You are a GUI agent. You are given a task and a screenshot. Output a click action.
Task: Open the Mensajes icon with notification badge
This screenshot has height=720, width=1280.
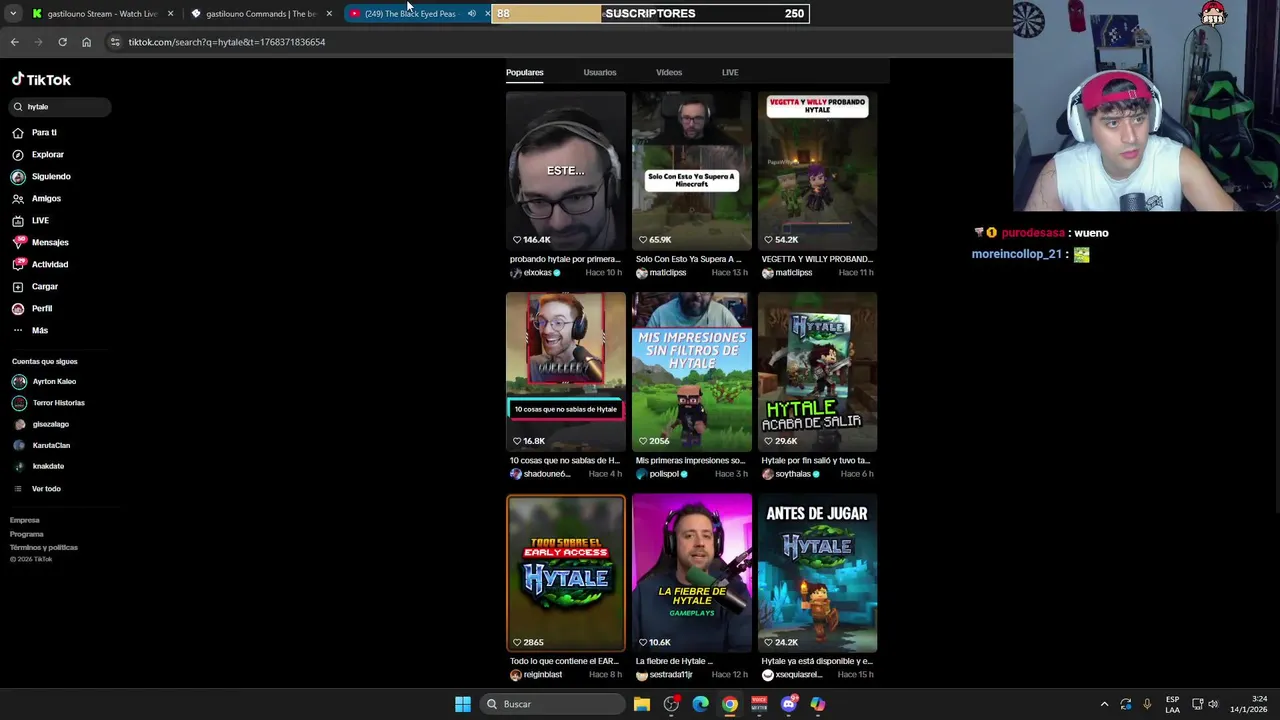[x=19, y=242]
